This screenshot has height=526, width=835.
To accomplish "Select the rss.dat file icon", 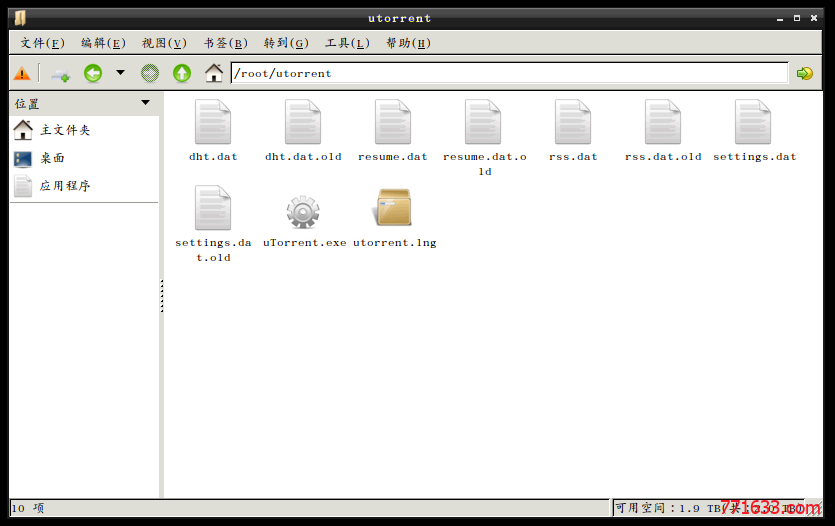I will click(573, 122).
